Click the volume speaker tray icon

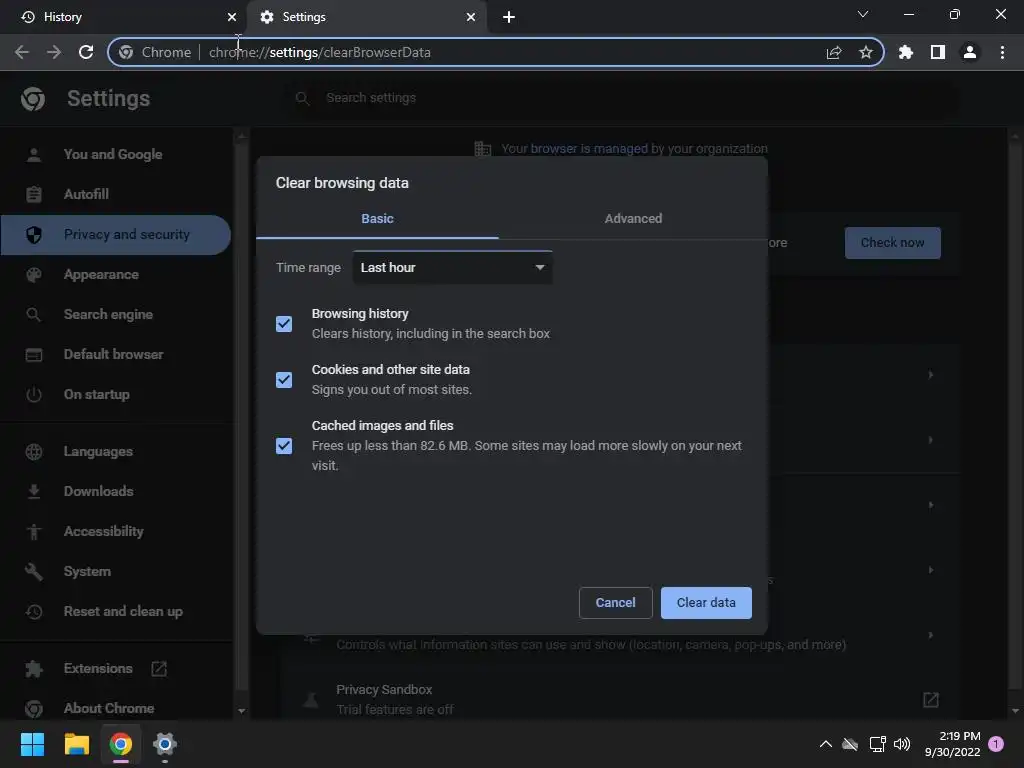[902, 744]
